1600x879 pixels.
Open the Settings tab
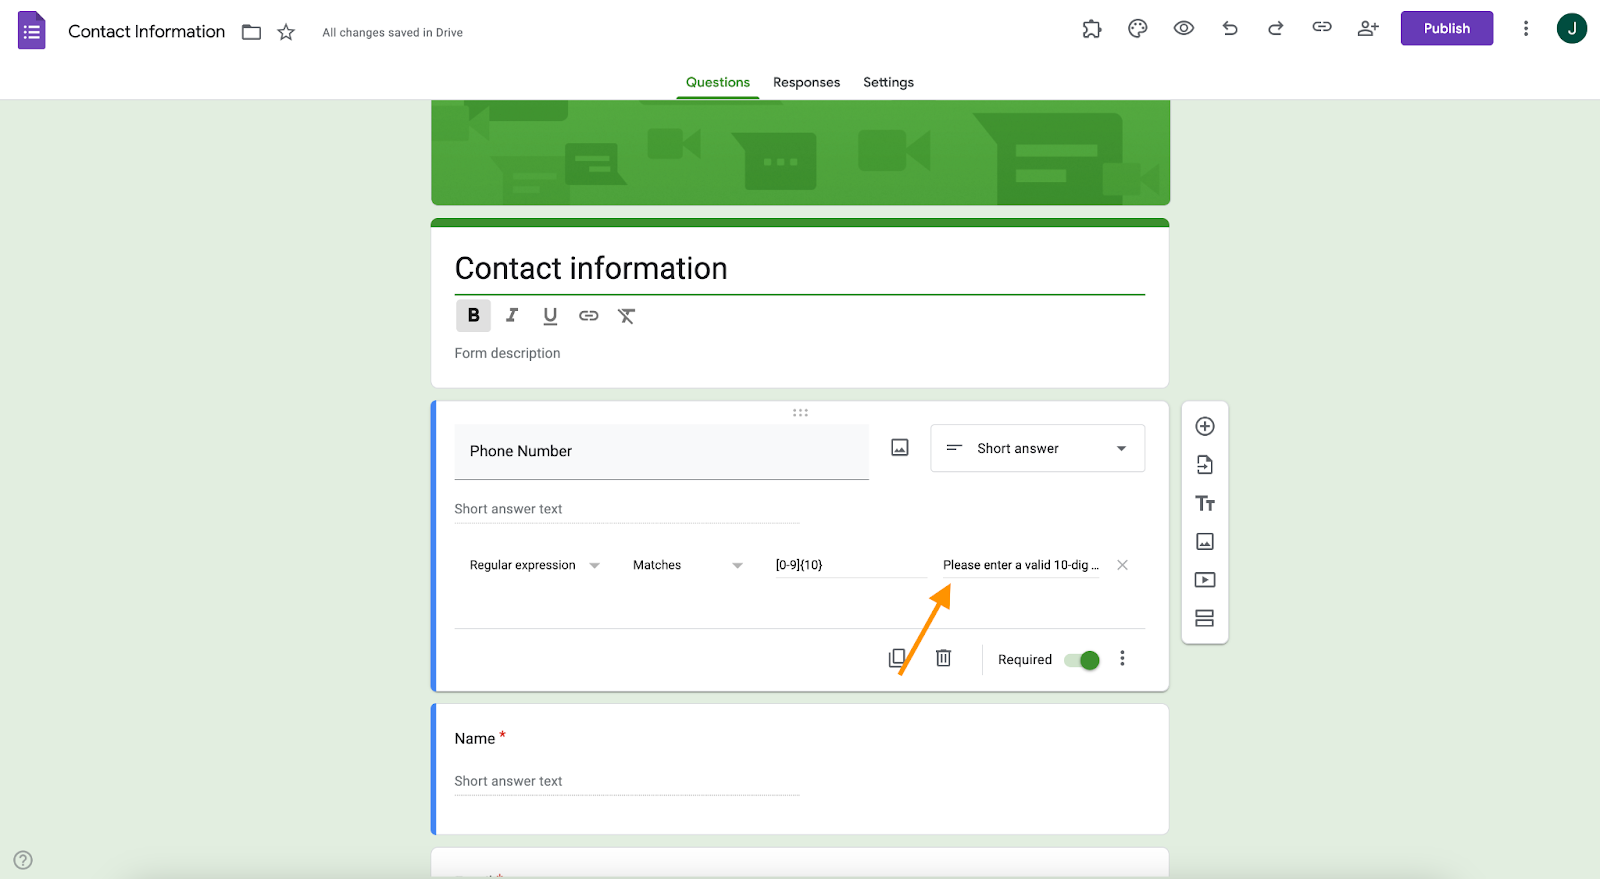(888, 82)
